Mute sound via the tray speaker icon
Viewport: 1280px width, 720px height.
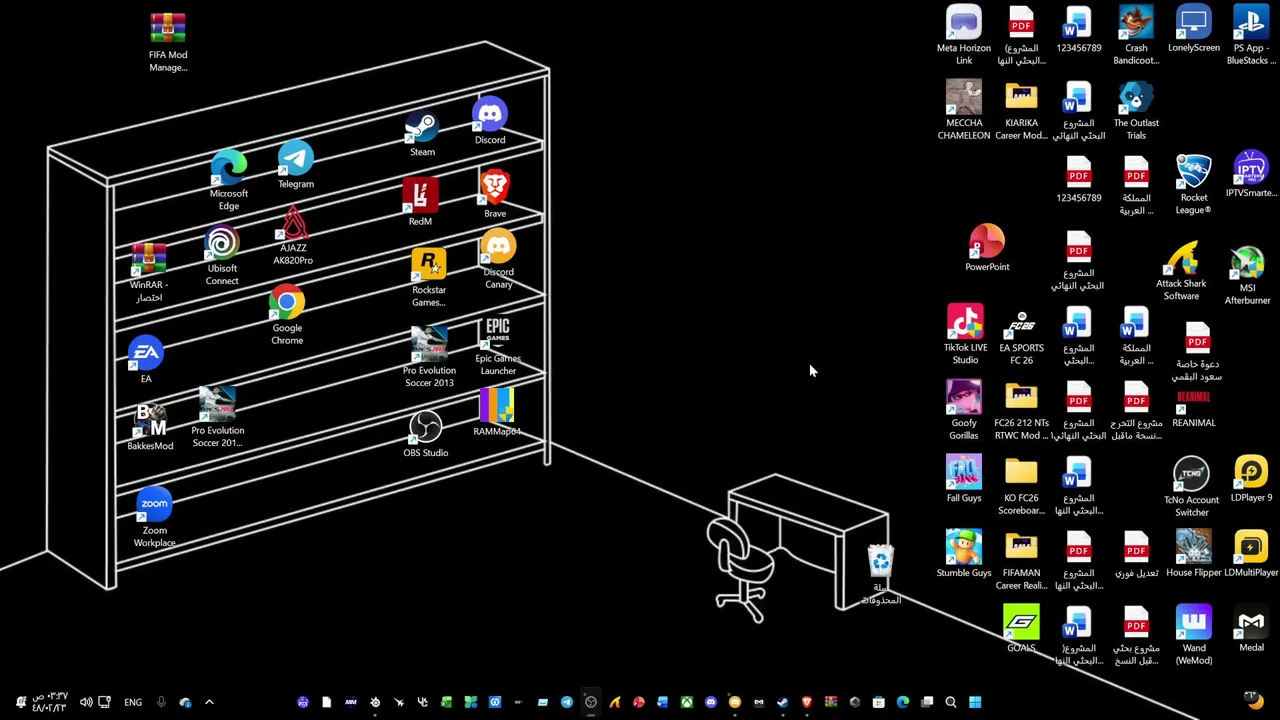86,702
